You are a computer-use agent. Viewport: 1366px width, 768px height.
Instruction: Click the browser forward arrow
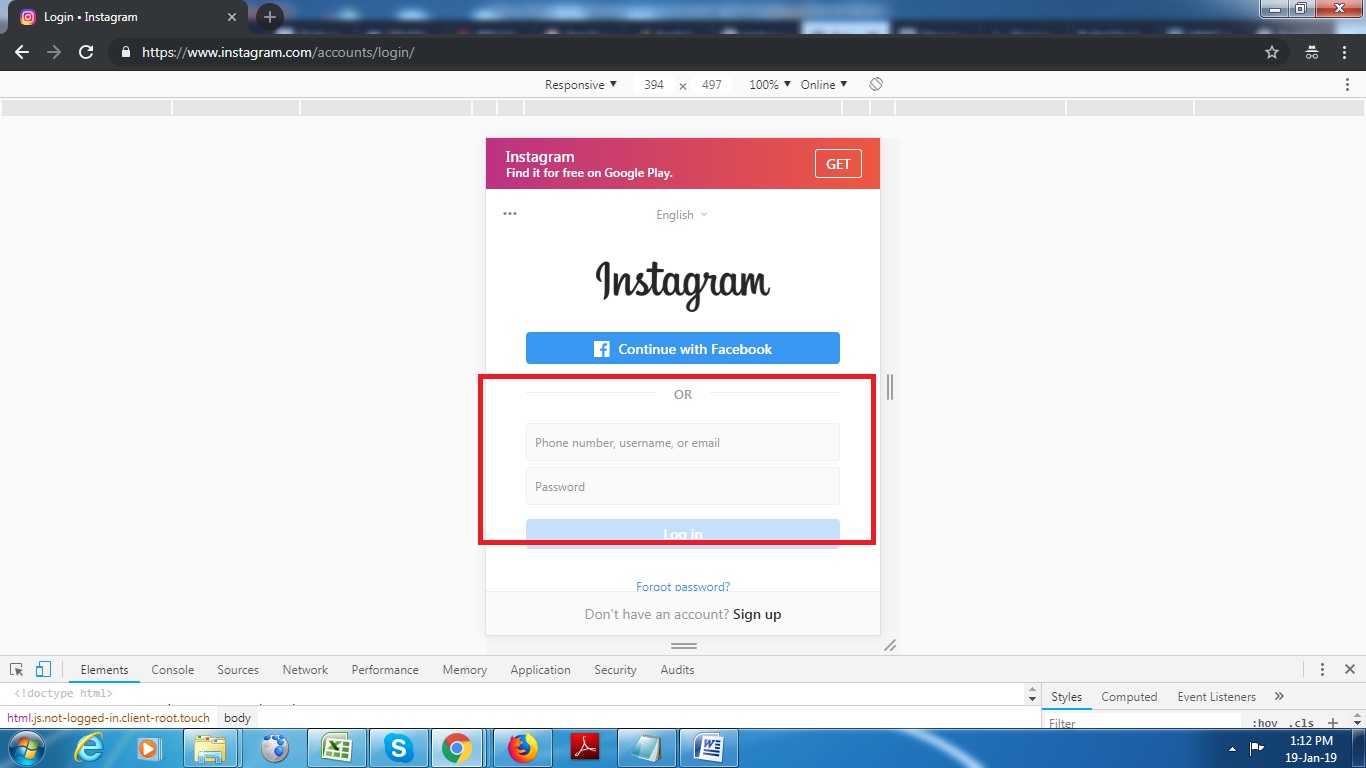coord(54,52)
